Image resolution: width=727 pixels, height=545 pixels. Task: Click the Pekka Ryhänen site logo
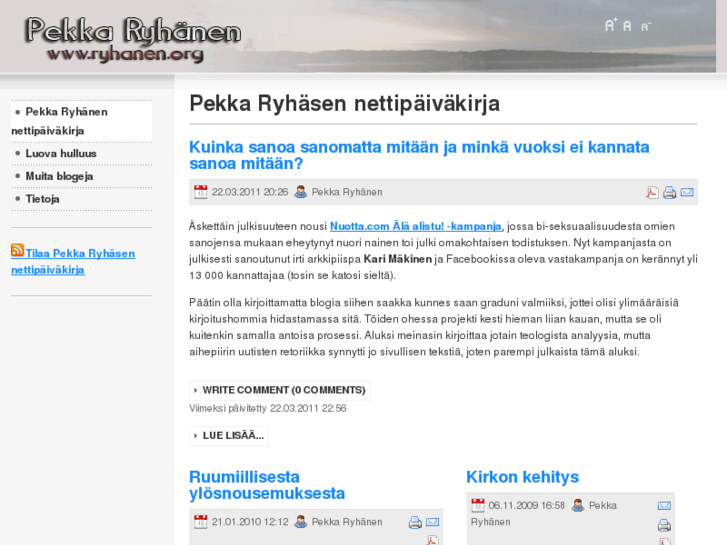pos(132,38)
